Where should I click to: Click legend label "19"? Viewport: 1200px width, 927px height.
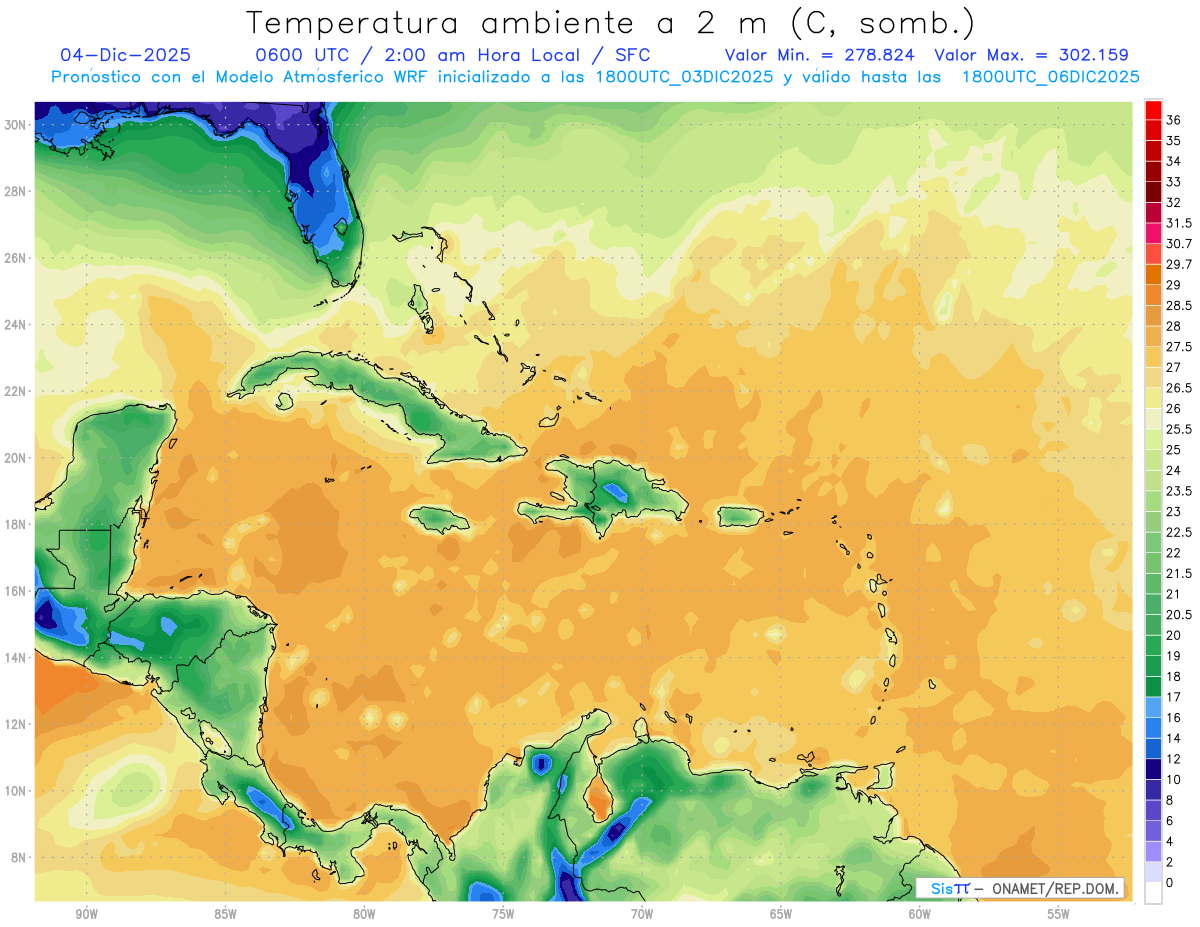point(1174,656)
